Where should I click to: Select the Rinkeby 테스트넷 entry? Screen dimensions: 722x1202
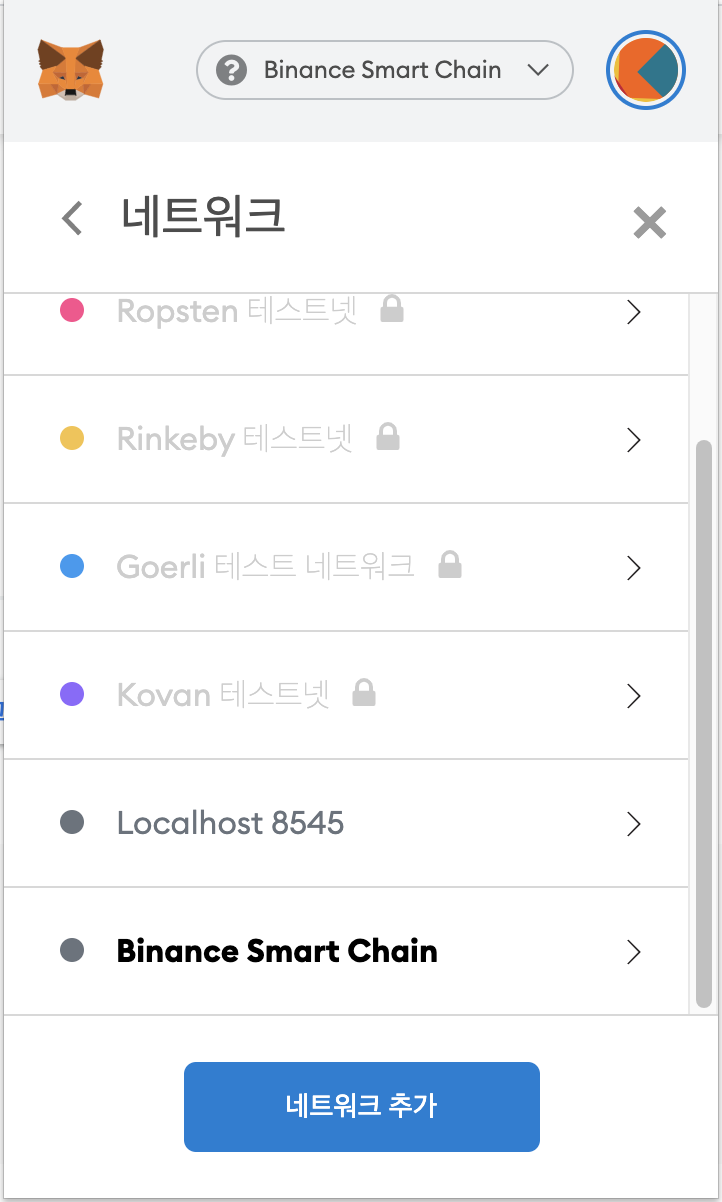point(346,439)
